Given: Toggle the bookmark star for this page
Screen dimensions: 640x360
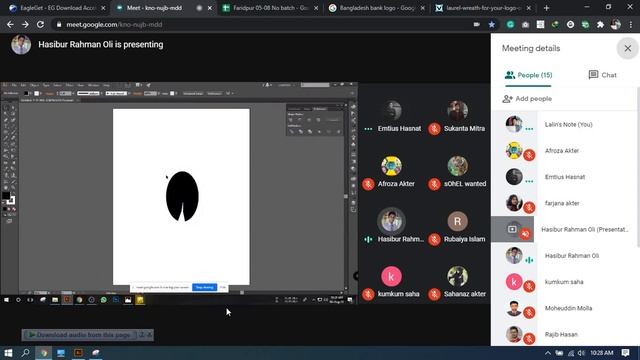Looking at the screenshot, I should [492, 24].
